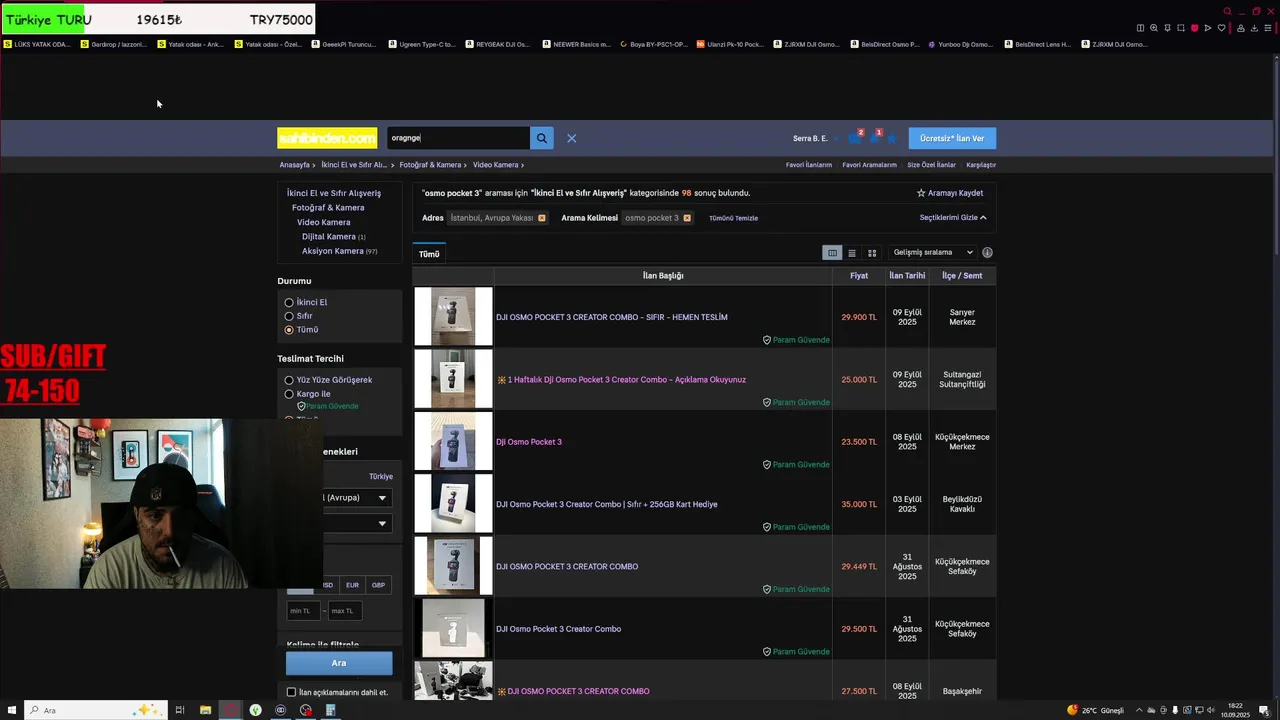Click the blue search magnifier button
Image resolution: width=1280 pixels, height=720 pixels.
pyautogui.click(x=541, y=138)
